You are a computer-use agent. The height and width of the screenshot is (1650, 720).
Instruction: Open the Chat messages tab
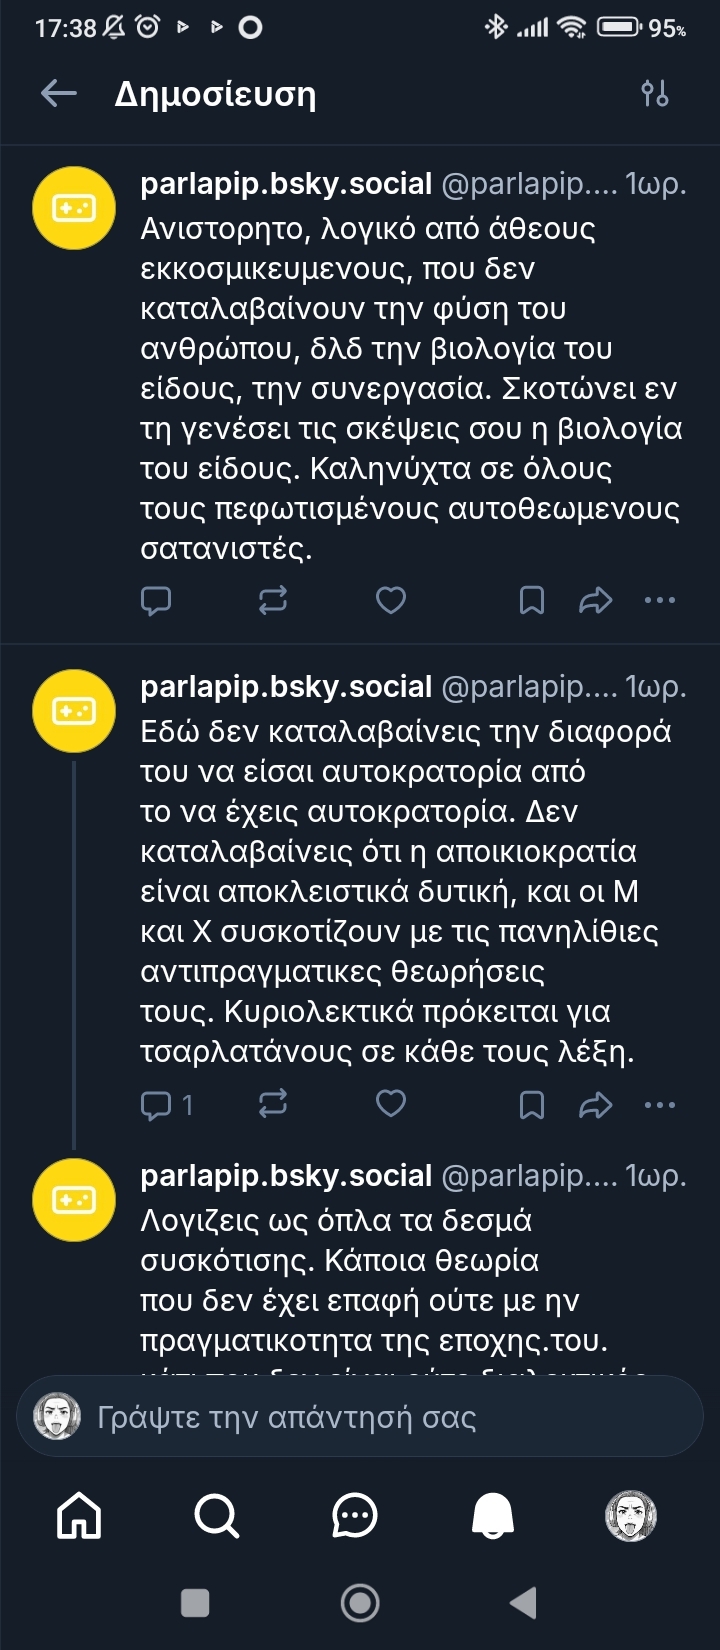(354, 1515)
